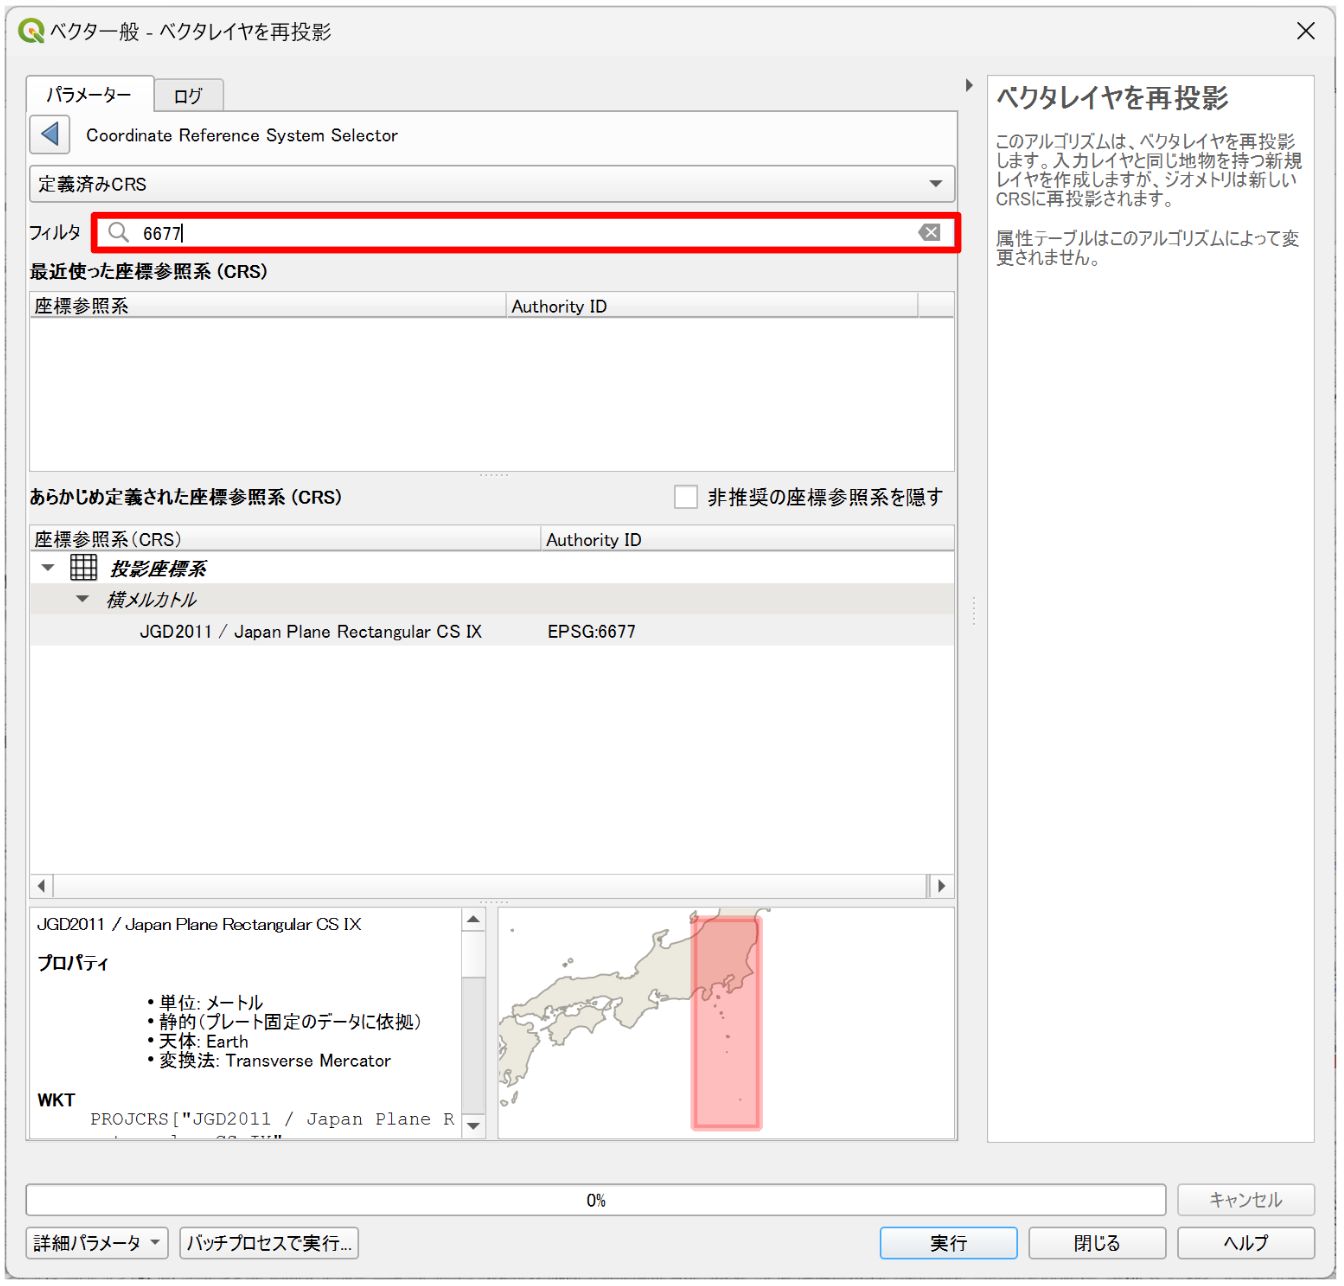Screen dimensions: 1344x1286
Task: Click the grid icon beside 投影座標系
Action: coord(84,568)
